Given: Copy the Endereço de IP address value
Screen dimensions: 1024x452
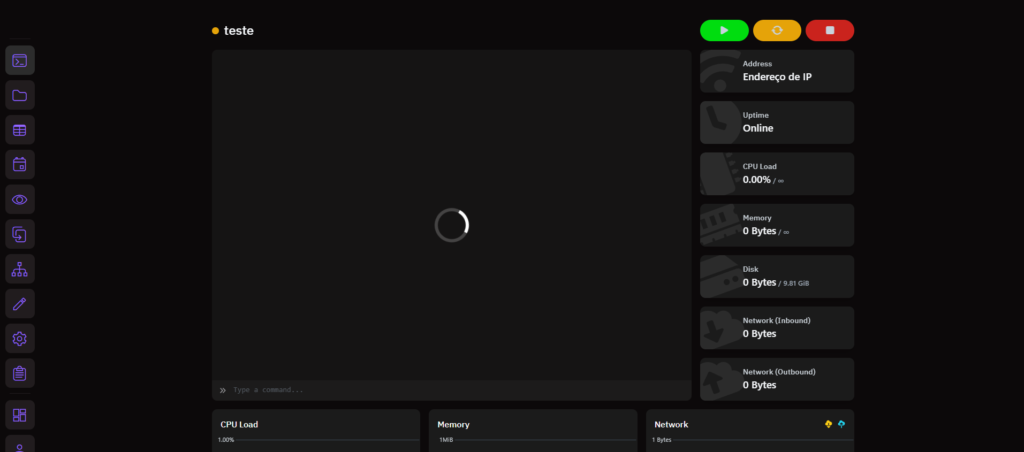Looking at the screenshot, I should point(777,76).
